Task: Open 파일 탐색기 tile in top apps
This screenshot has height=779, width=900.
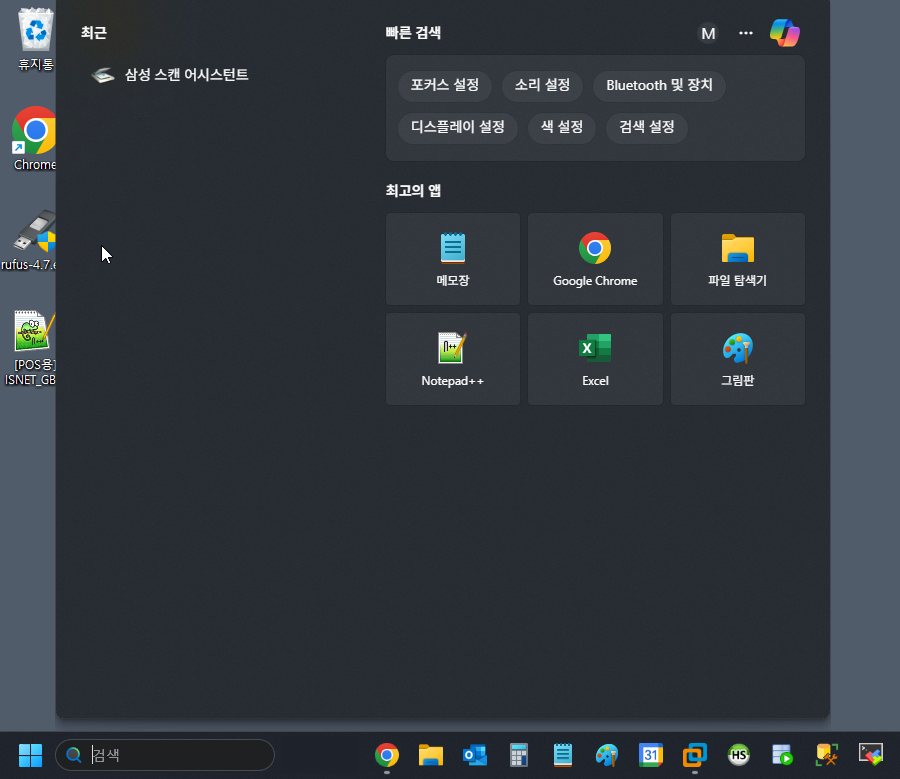Action: tap(738, 259)
